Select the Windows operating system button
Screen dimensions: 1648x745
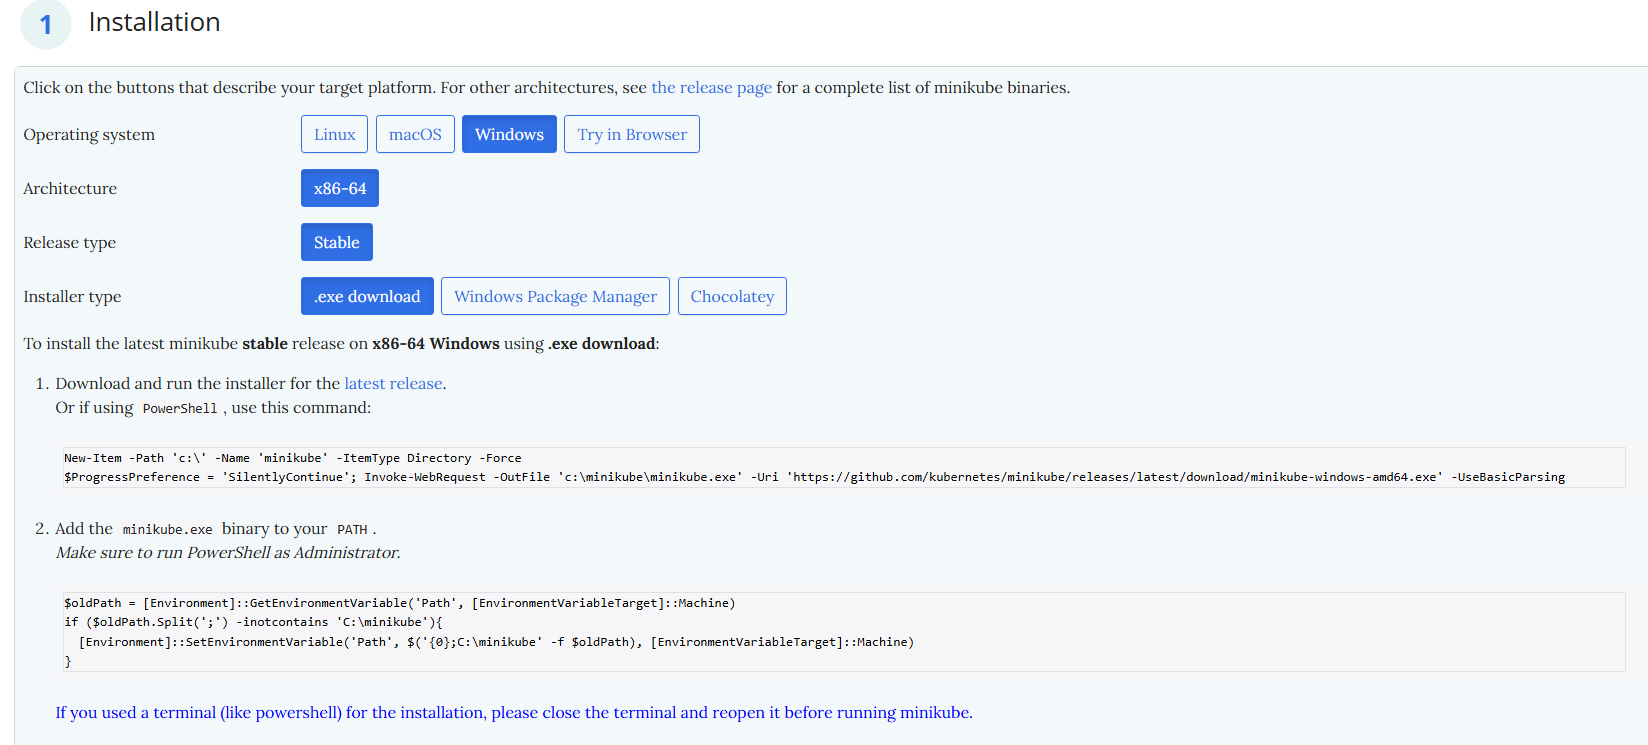click(509, 134)
